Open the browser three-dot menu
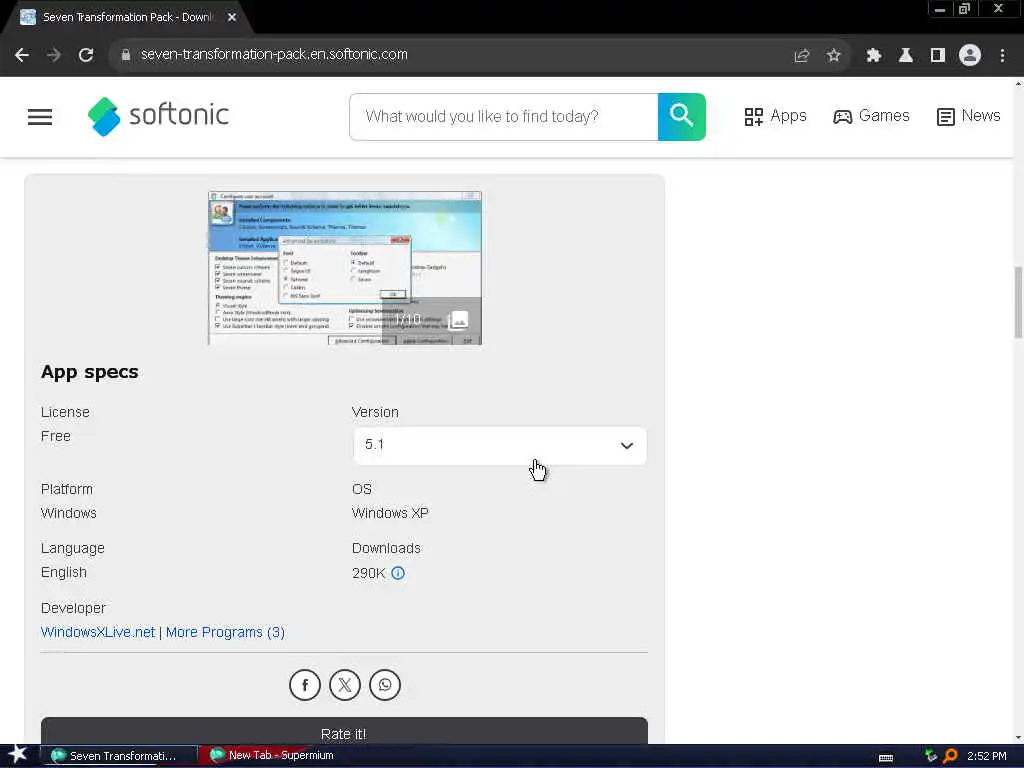 pyautogui.click(x=1002, y=56)
